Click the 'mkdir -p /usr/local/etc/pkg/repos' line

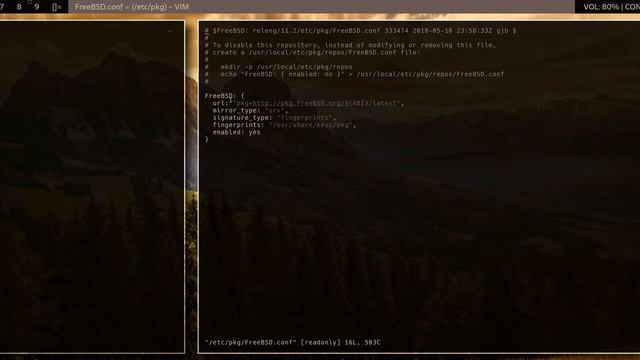[x=278, y=67]
